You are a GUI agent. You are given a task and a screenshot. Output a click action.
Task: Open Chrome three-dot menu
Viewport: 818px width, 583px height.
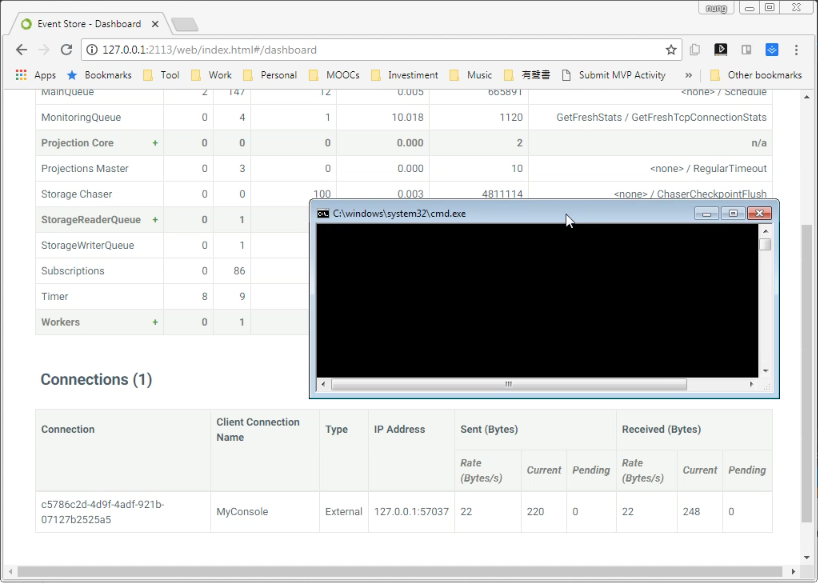(796, 50)
